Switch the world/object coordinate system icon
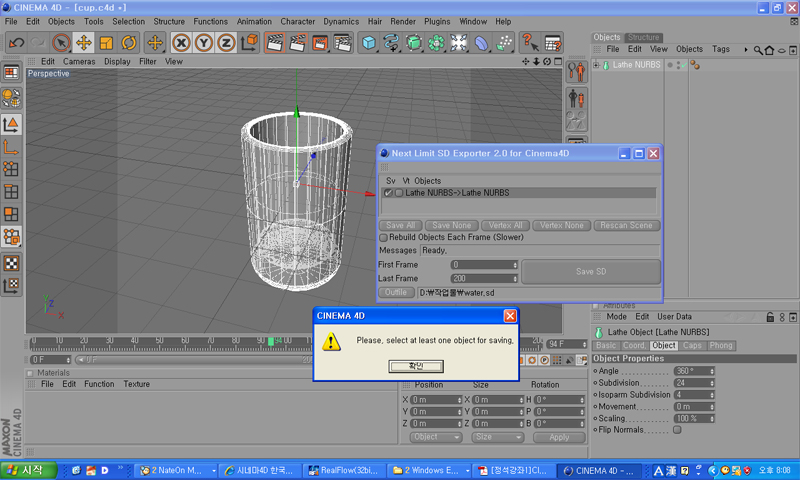800x480 pixels. point(249,43)
